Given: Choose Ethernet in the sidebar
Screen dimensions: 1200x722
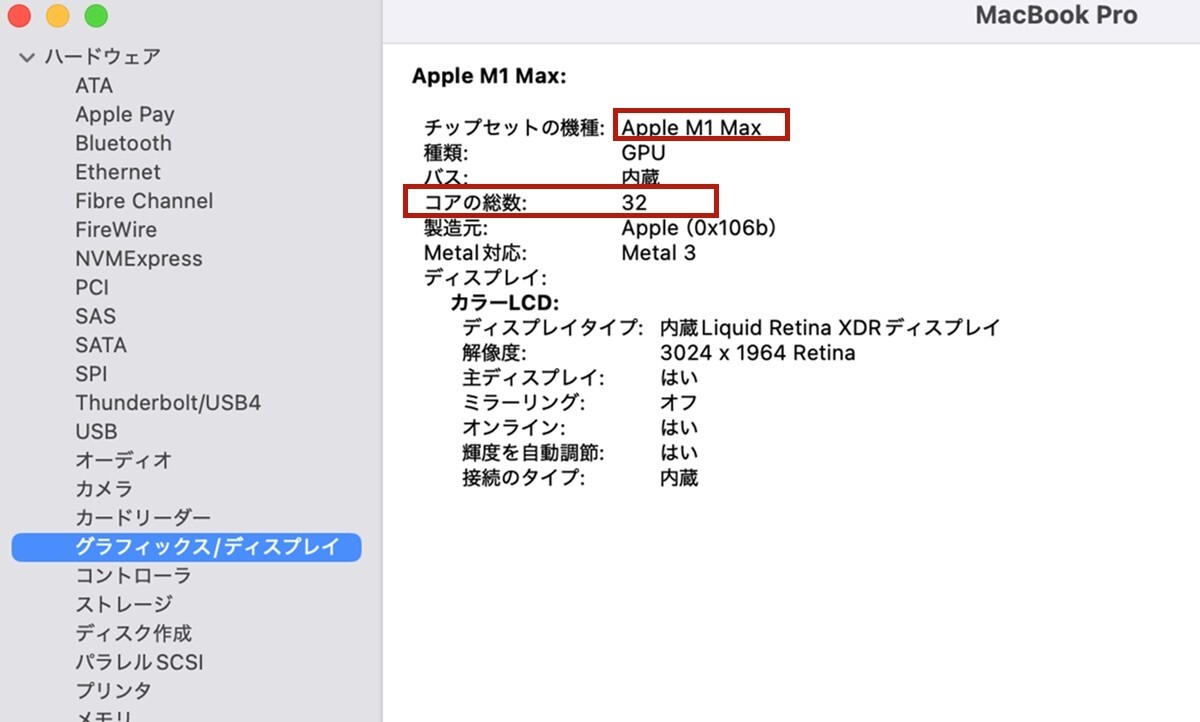Looking at the screenshot, I should [x=118, y=172].
